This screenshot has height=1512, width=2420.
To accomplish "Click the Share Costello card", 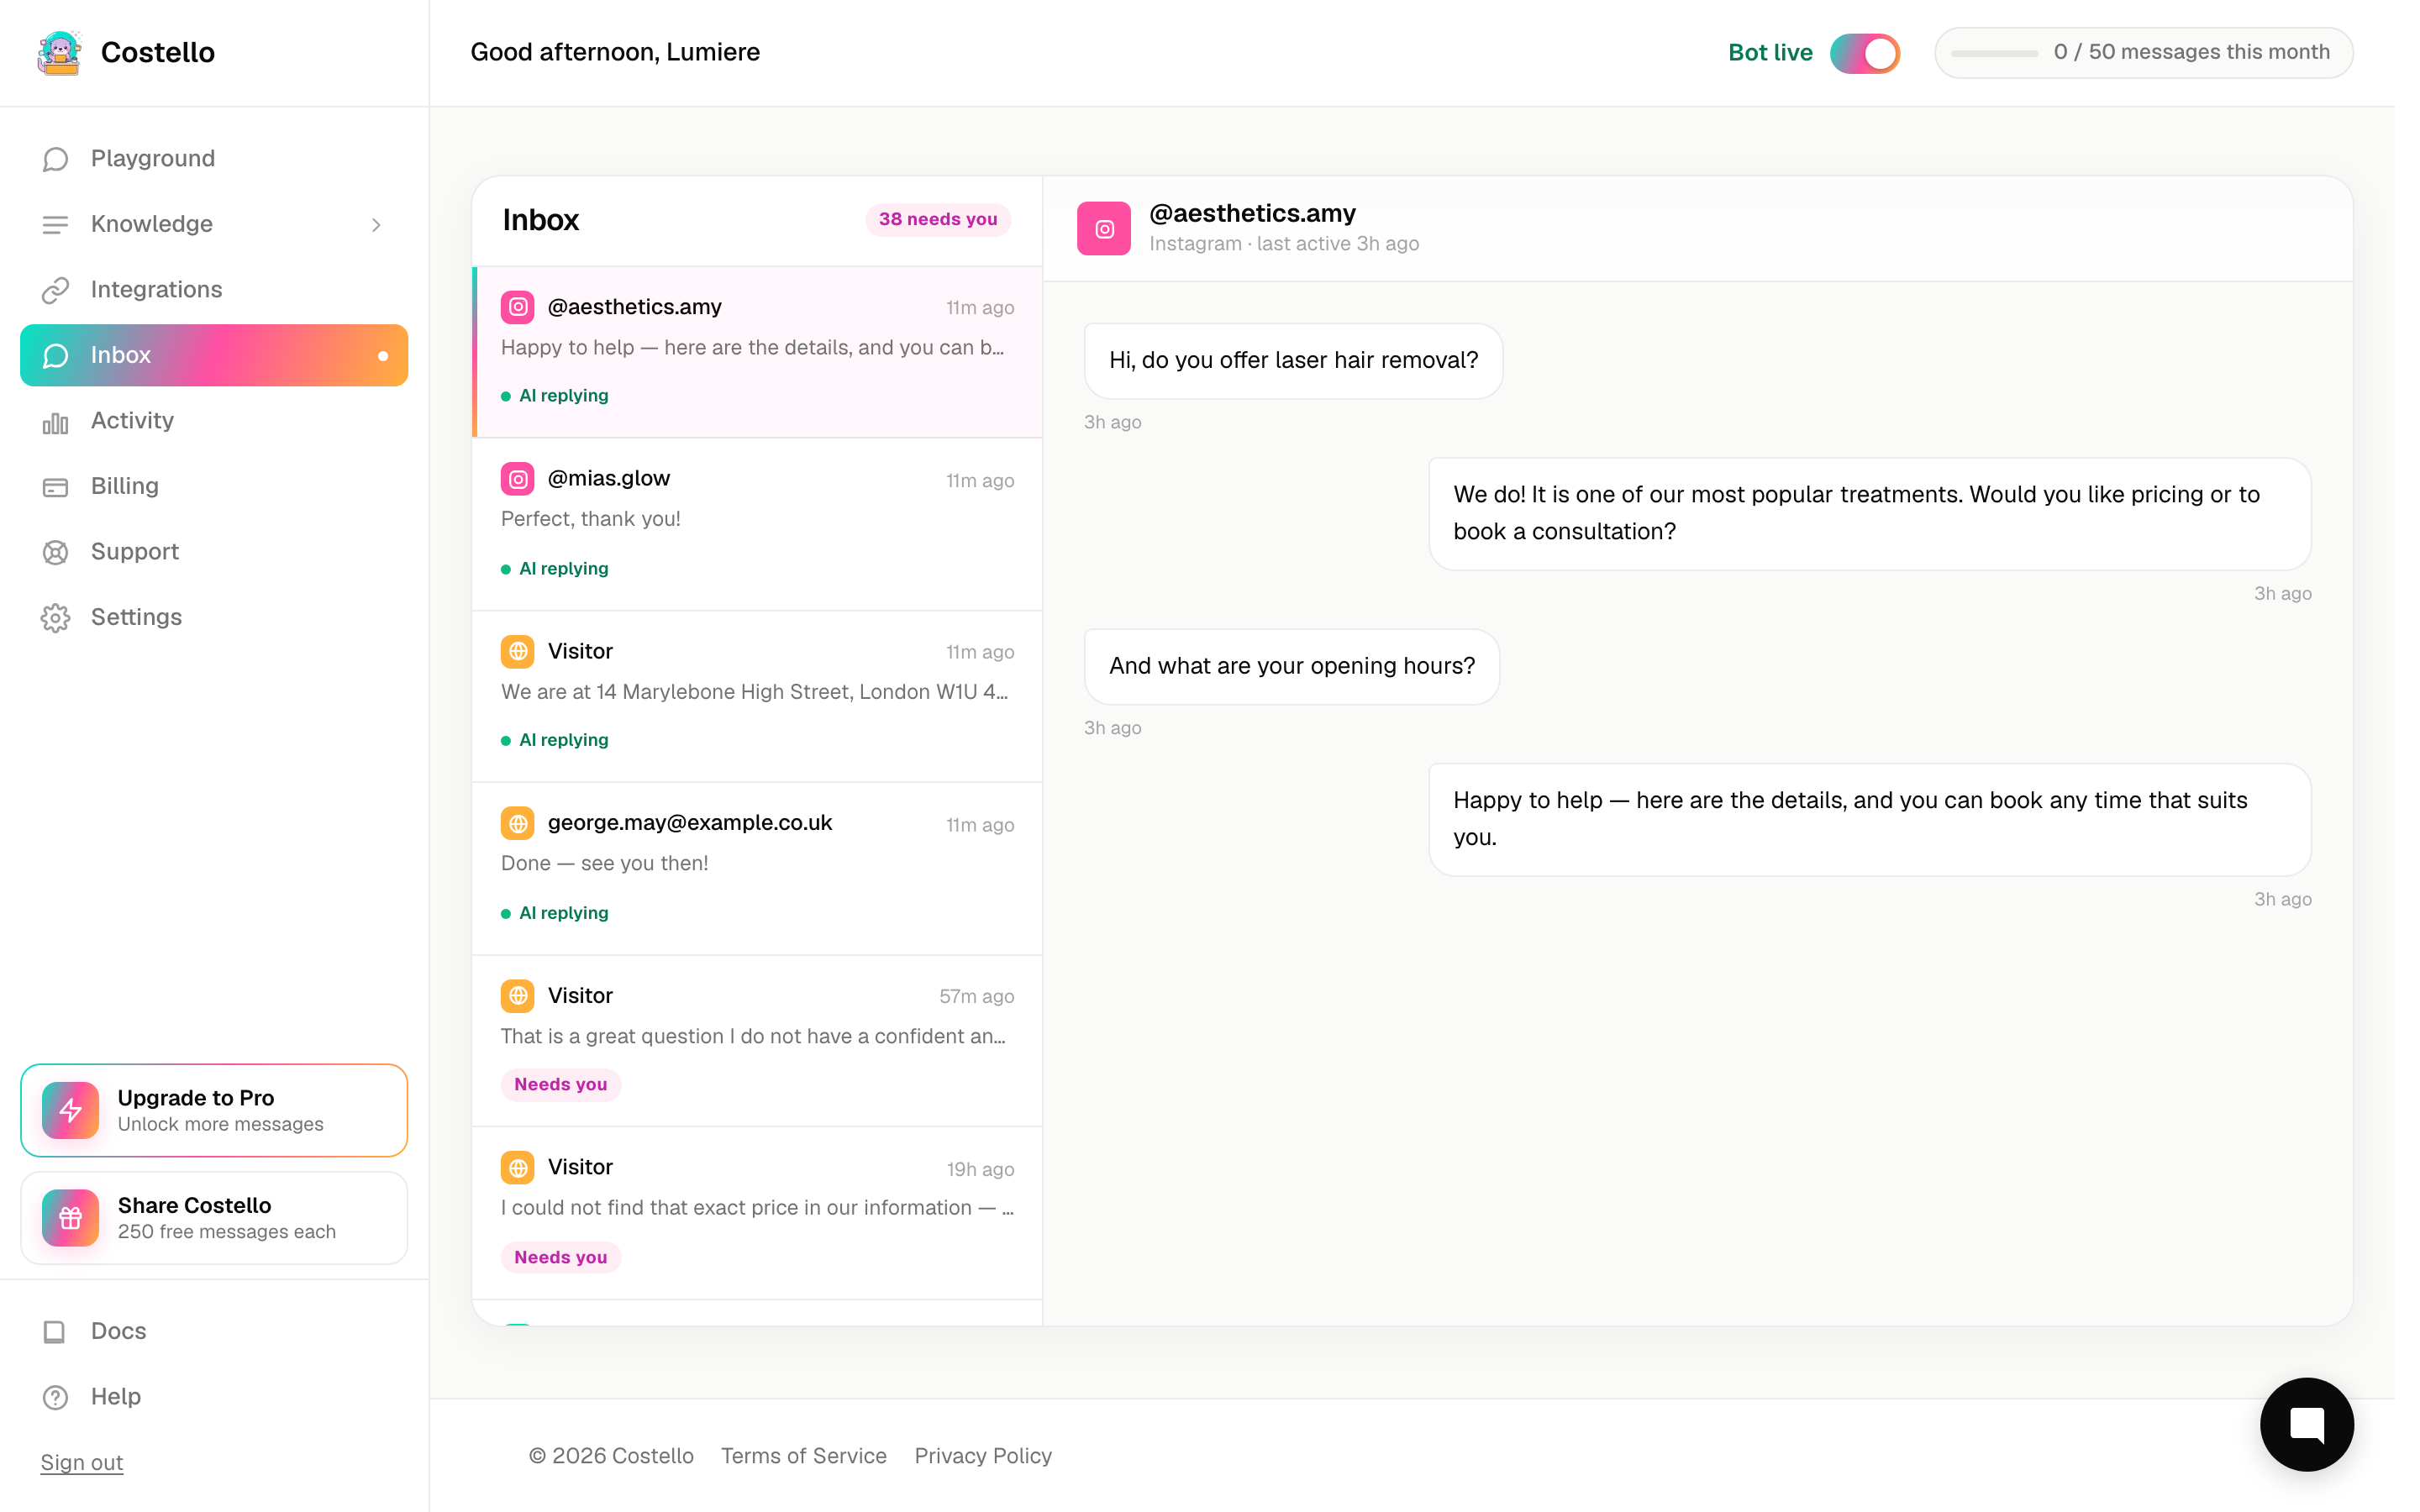I will pyautogui.click(x=214, y=1218).
